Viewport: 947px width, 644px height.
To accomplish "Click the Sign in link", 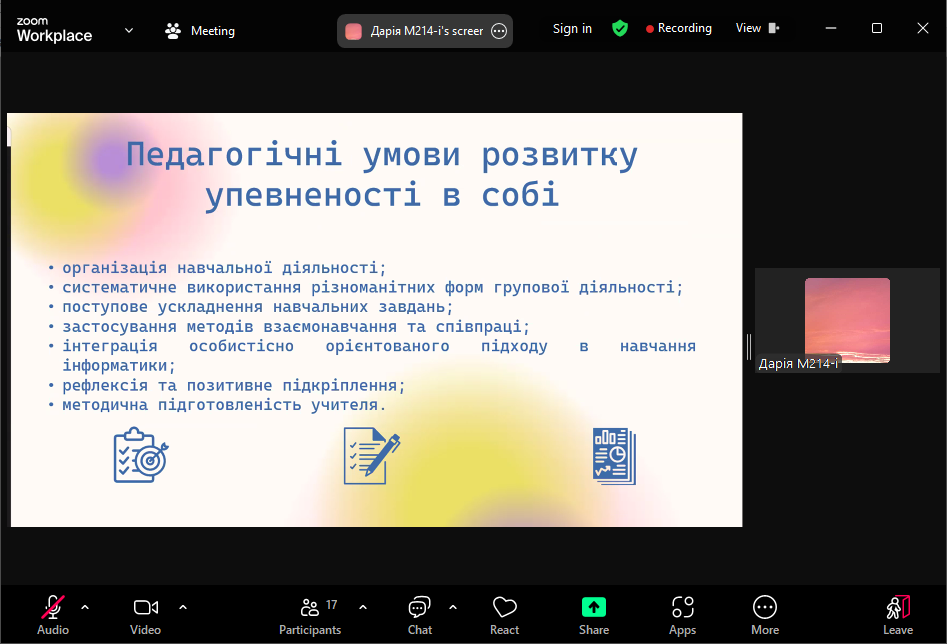I will (x=572, y=29).
